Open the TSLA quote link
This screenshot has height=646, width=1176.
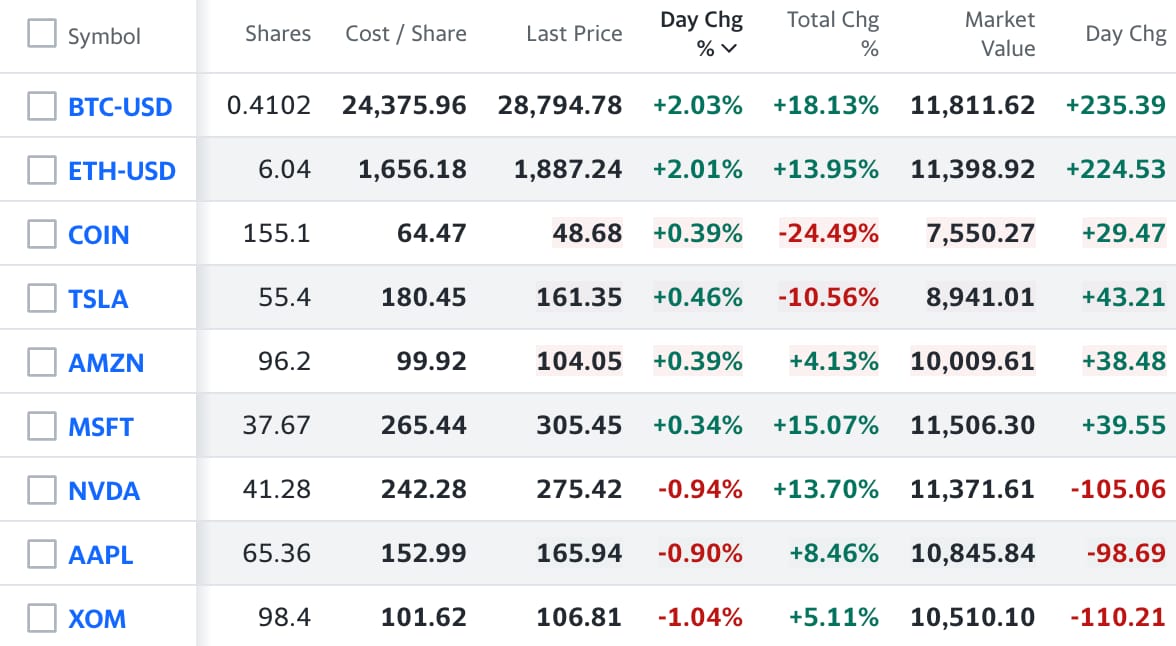[x=98, y=299]
